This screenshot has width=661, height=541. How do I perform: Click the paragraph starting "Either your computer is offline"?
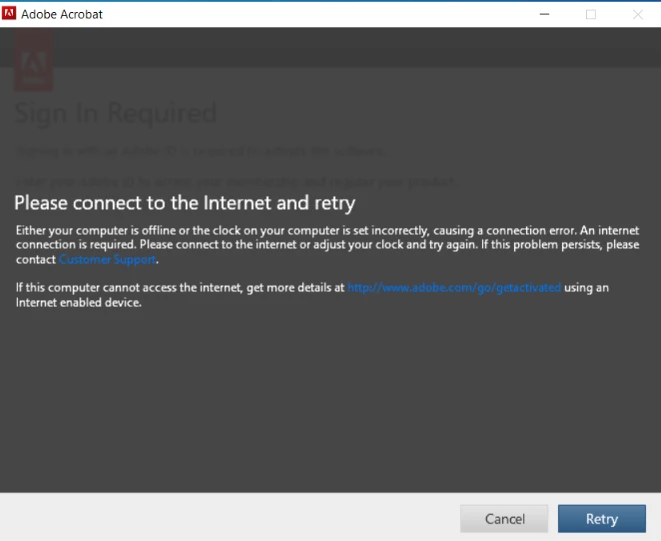[x=328, y=245]
